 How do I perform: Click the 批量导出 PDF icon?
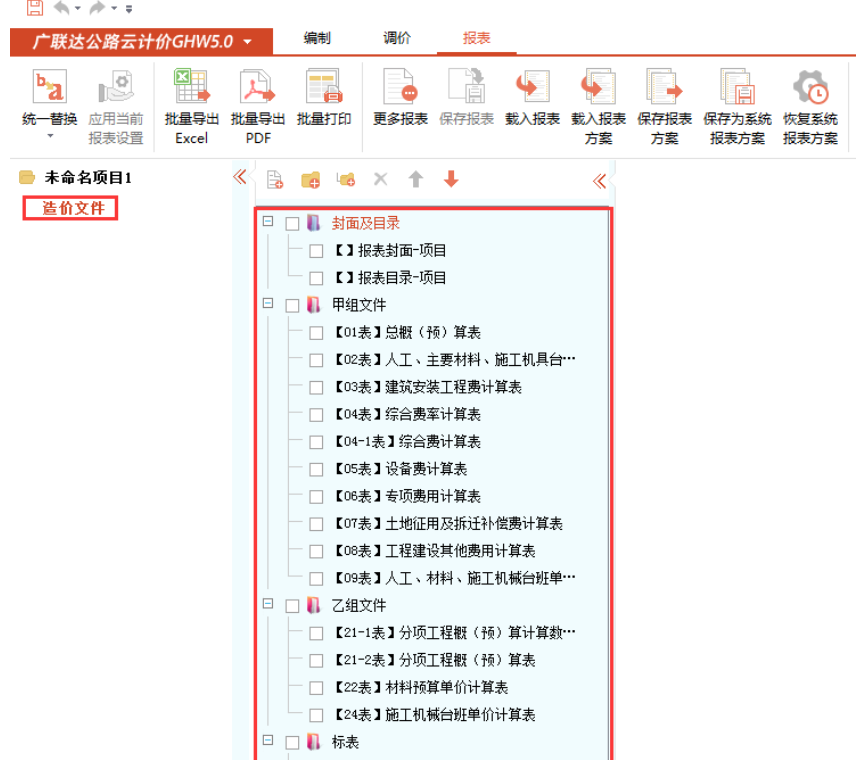tap(258, 89)
